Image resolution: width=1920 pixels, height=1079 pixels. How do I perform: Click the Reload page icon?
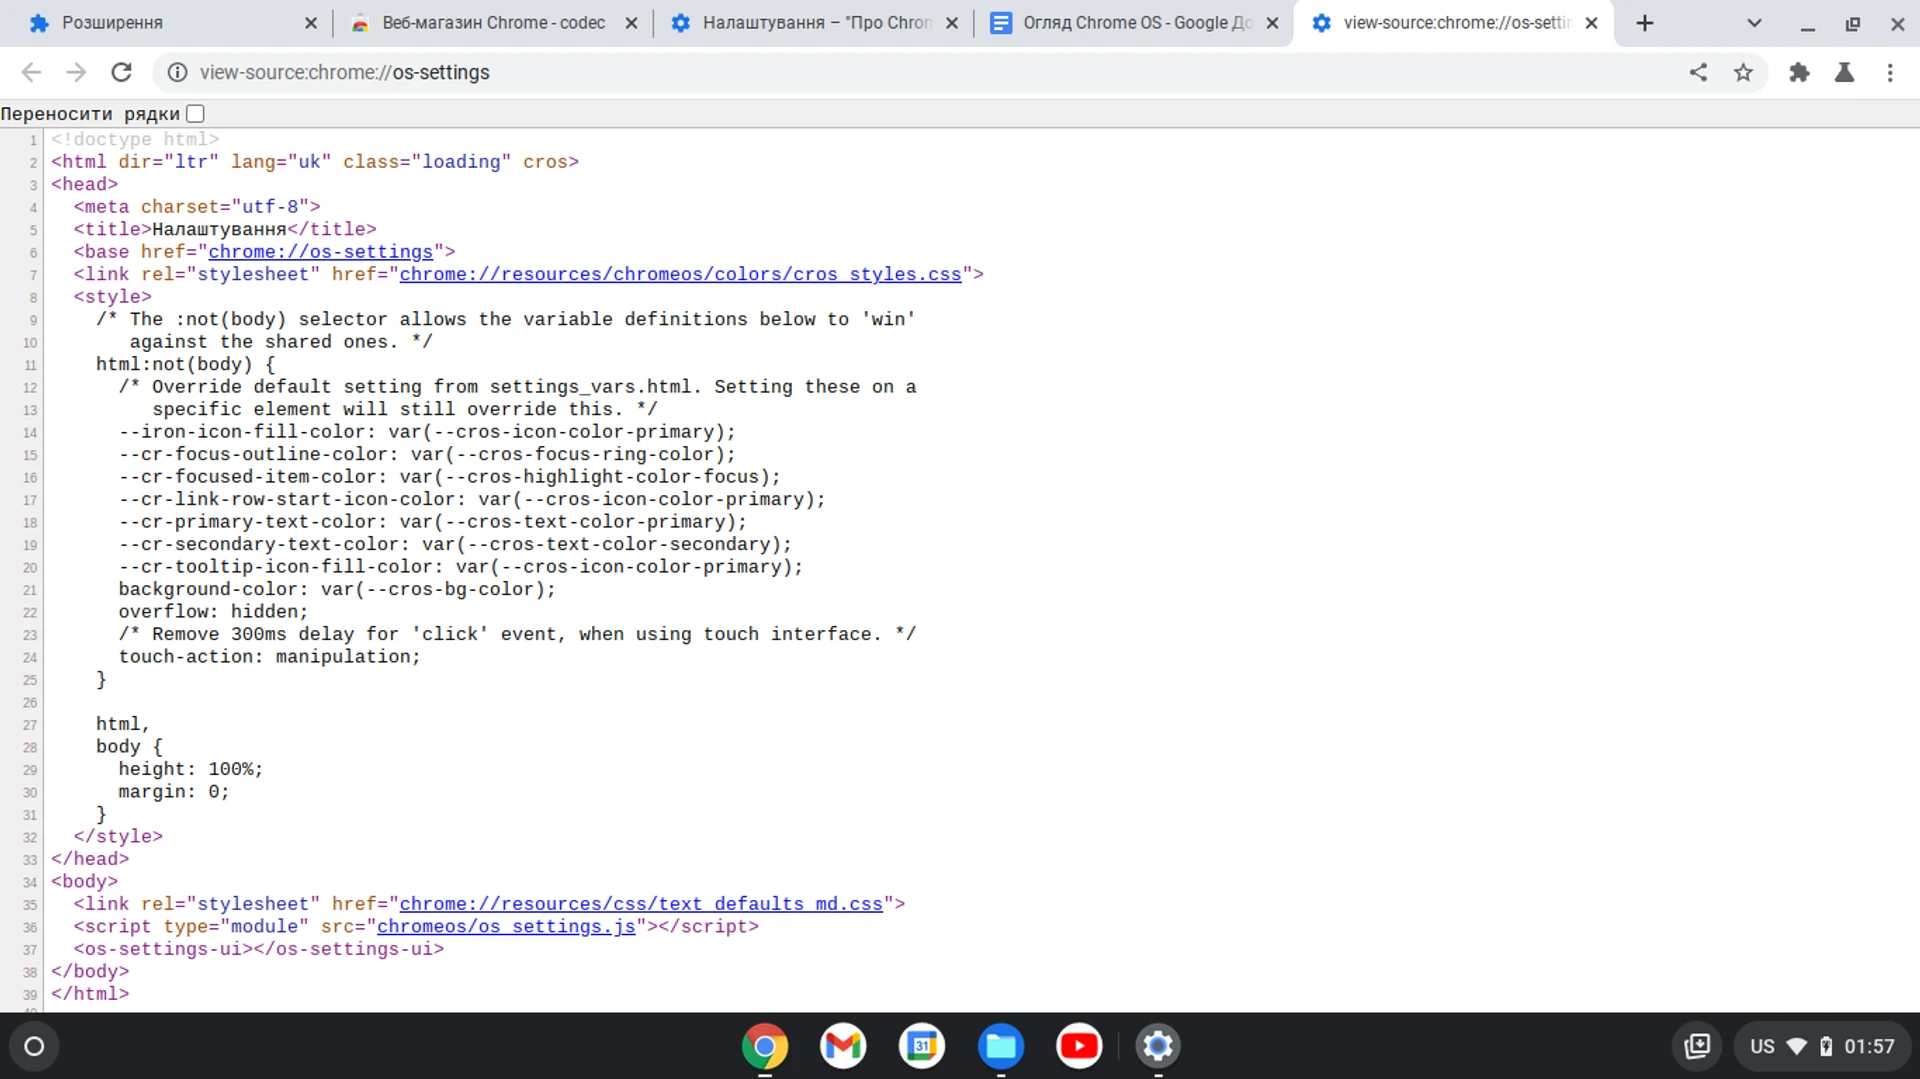point(121,72)
